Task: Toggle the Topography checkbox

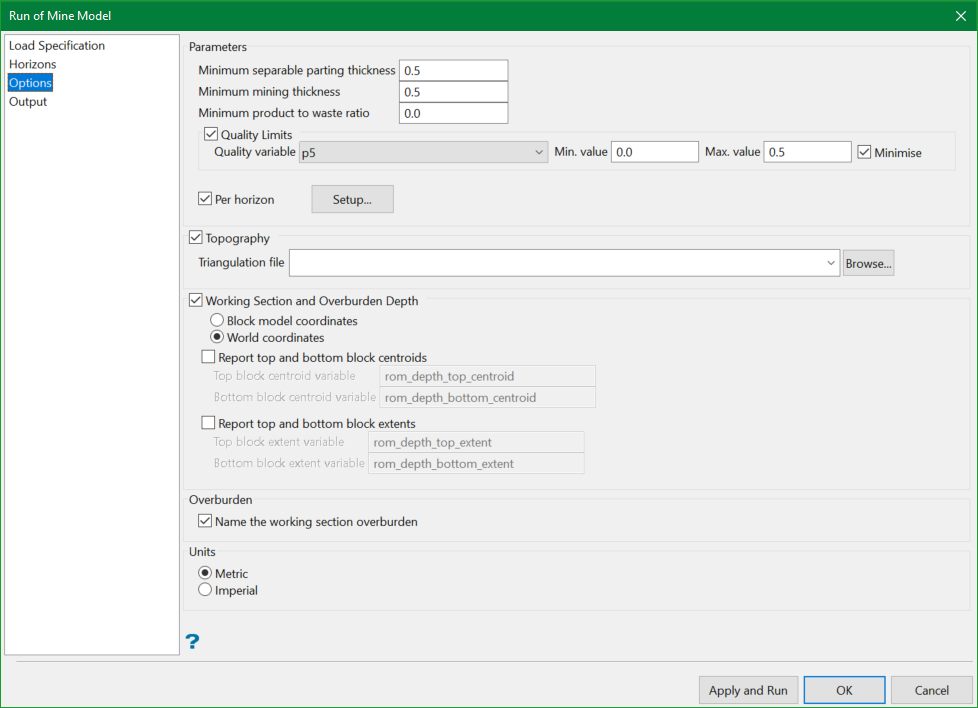Action: [196, 238]
